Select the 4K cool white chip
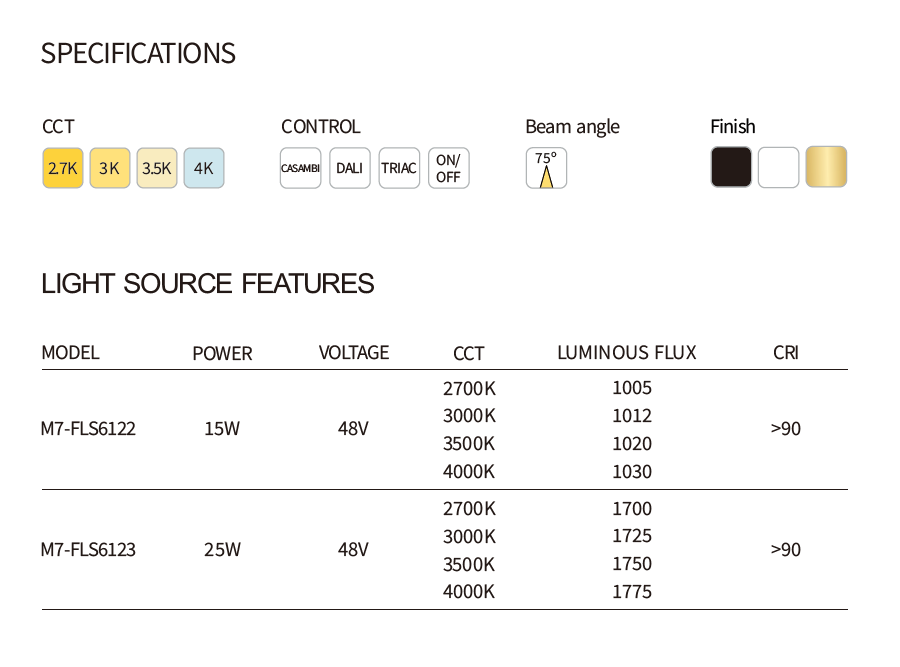Screen dimensions: 900x667 203,168
